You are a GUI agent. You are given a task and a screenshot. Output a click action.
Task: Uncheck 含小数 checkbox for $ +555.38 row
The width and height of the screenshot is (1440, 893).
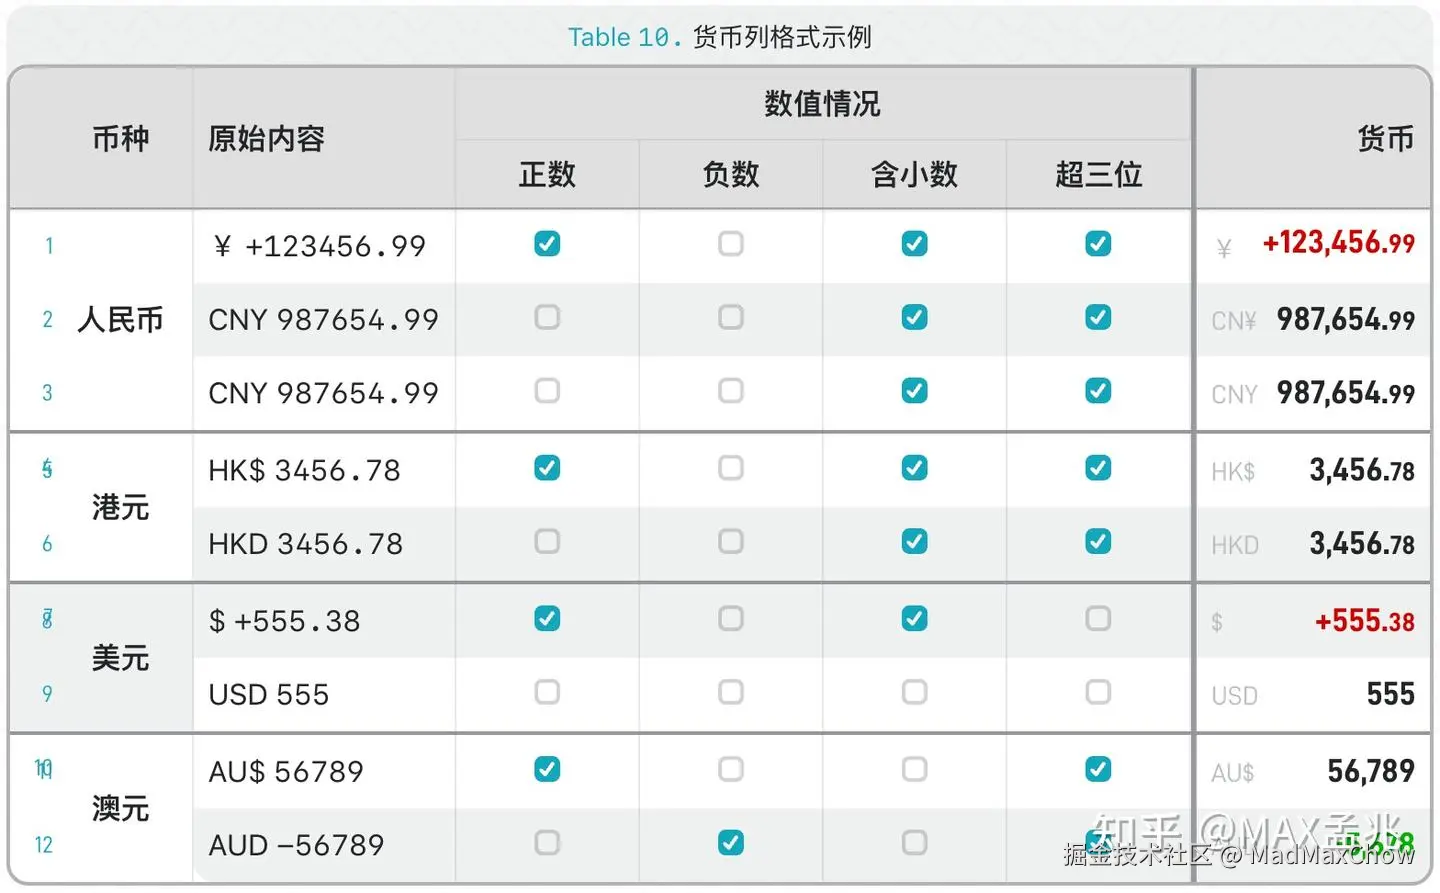tap(914, 619)
